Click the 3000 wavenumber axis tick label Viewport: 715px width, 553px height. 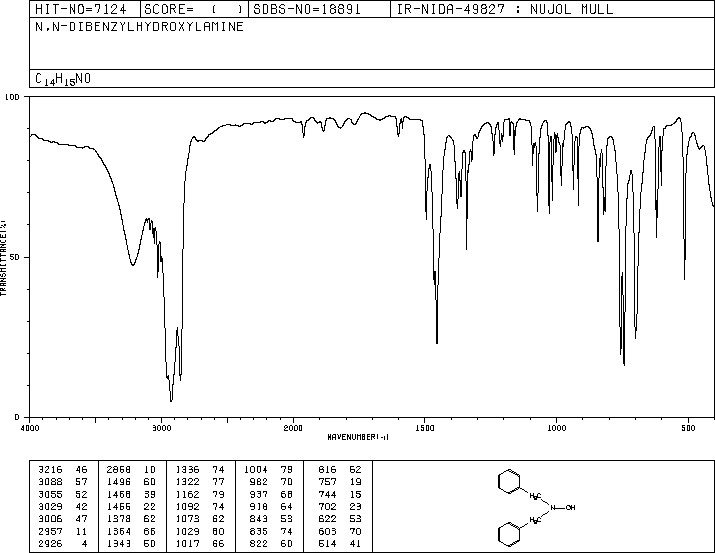161,428
